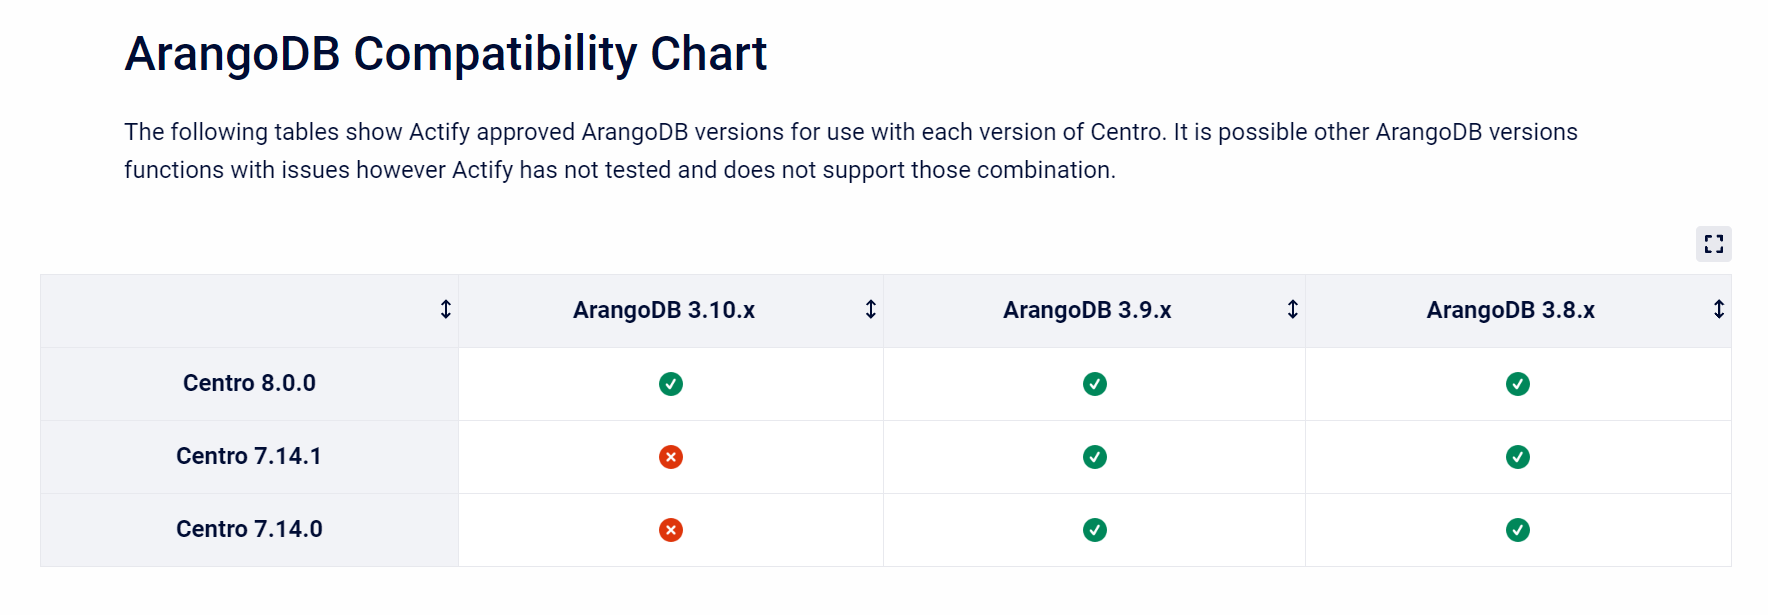Select the Centro 7.14.0 row header
1768x615 pixels.
(x=249, y=529)
